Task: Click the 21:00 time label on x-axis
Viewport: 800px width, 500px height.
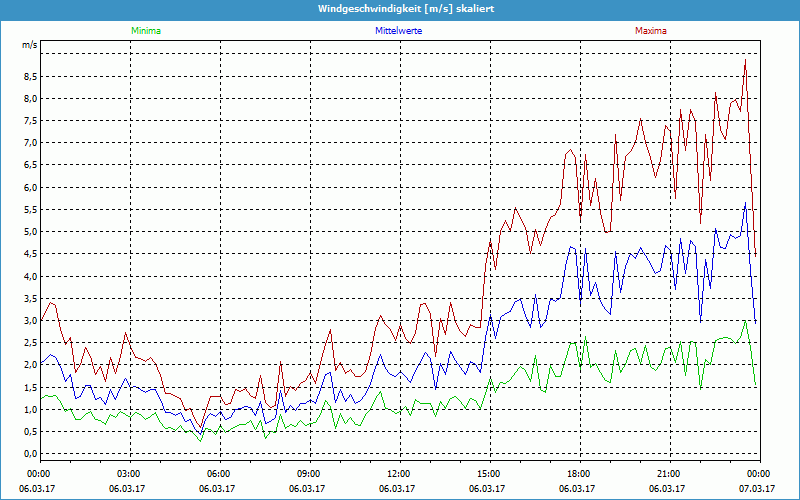Action: (x=669, y=474)
